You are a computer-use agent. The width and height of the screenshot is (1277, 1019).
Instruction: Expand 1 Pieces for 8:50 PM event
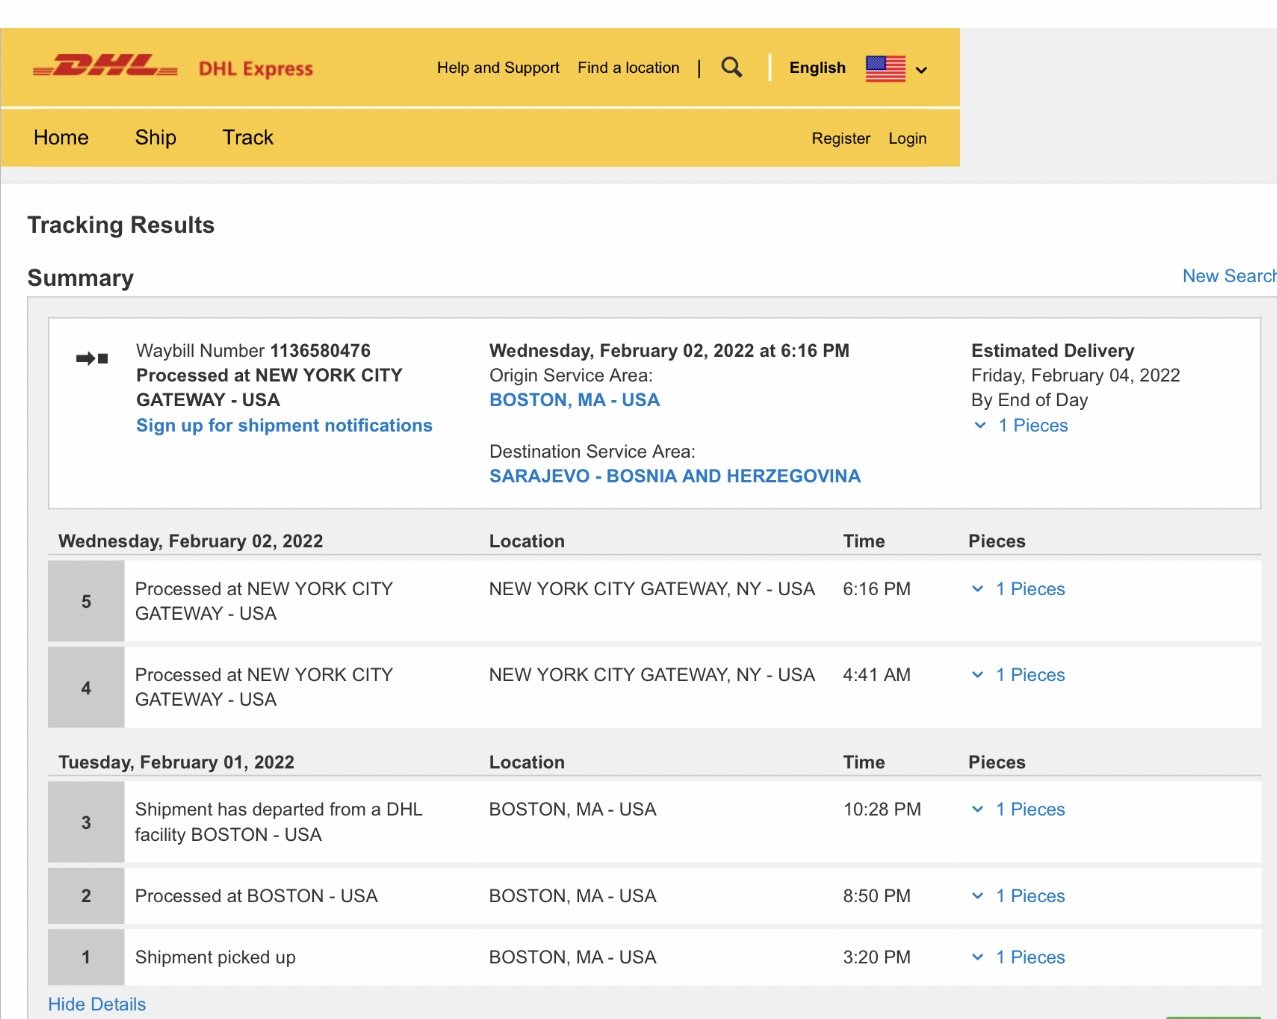click(1018, 896)
